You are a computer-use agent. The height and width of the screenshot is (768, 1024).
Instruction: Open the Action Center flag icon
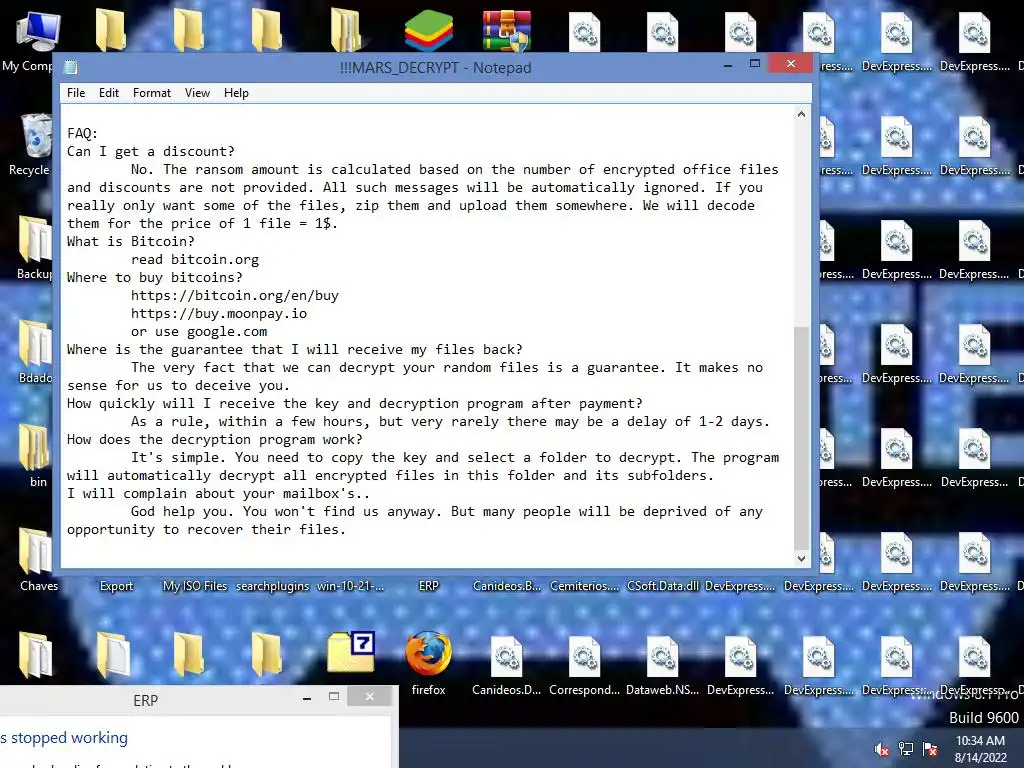tap(930, 749)
